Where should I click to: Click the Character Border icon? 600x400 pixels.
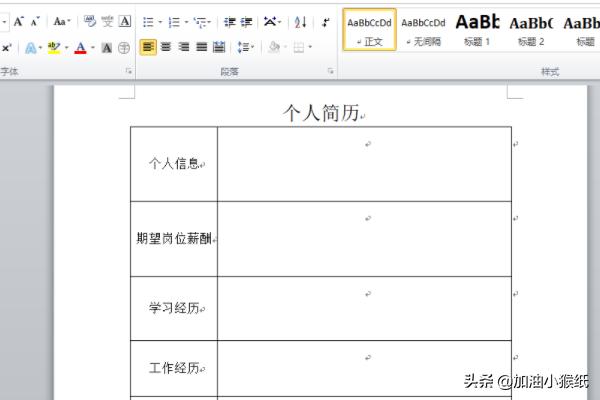click(x=125, y=21)
